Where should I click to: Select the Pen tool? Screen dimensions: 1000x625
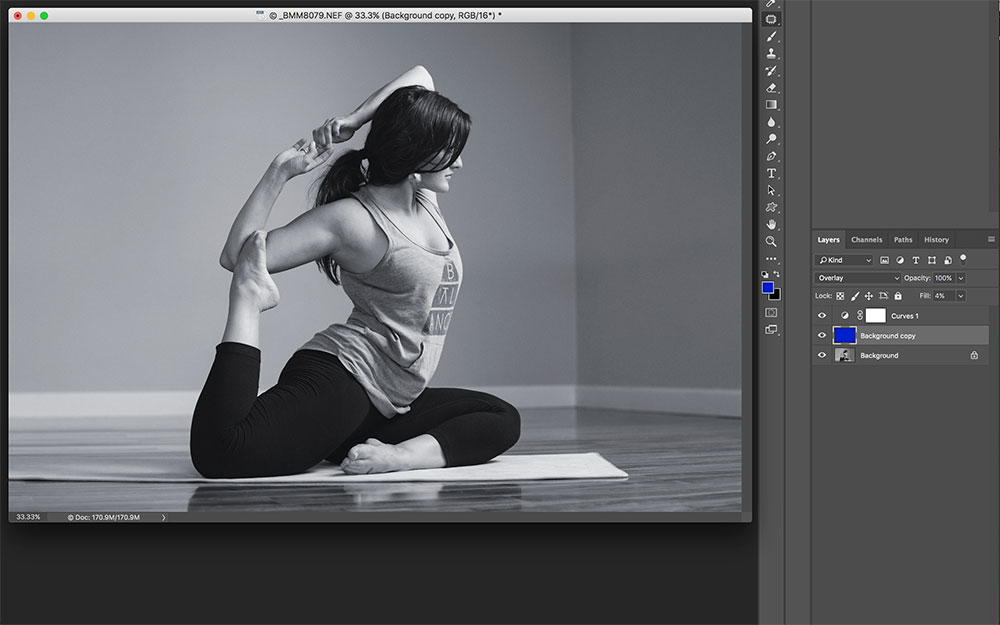click(771, 156)
